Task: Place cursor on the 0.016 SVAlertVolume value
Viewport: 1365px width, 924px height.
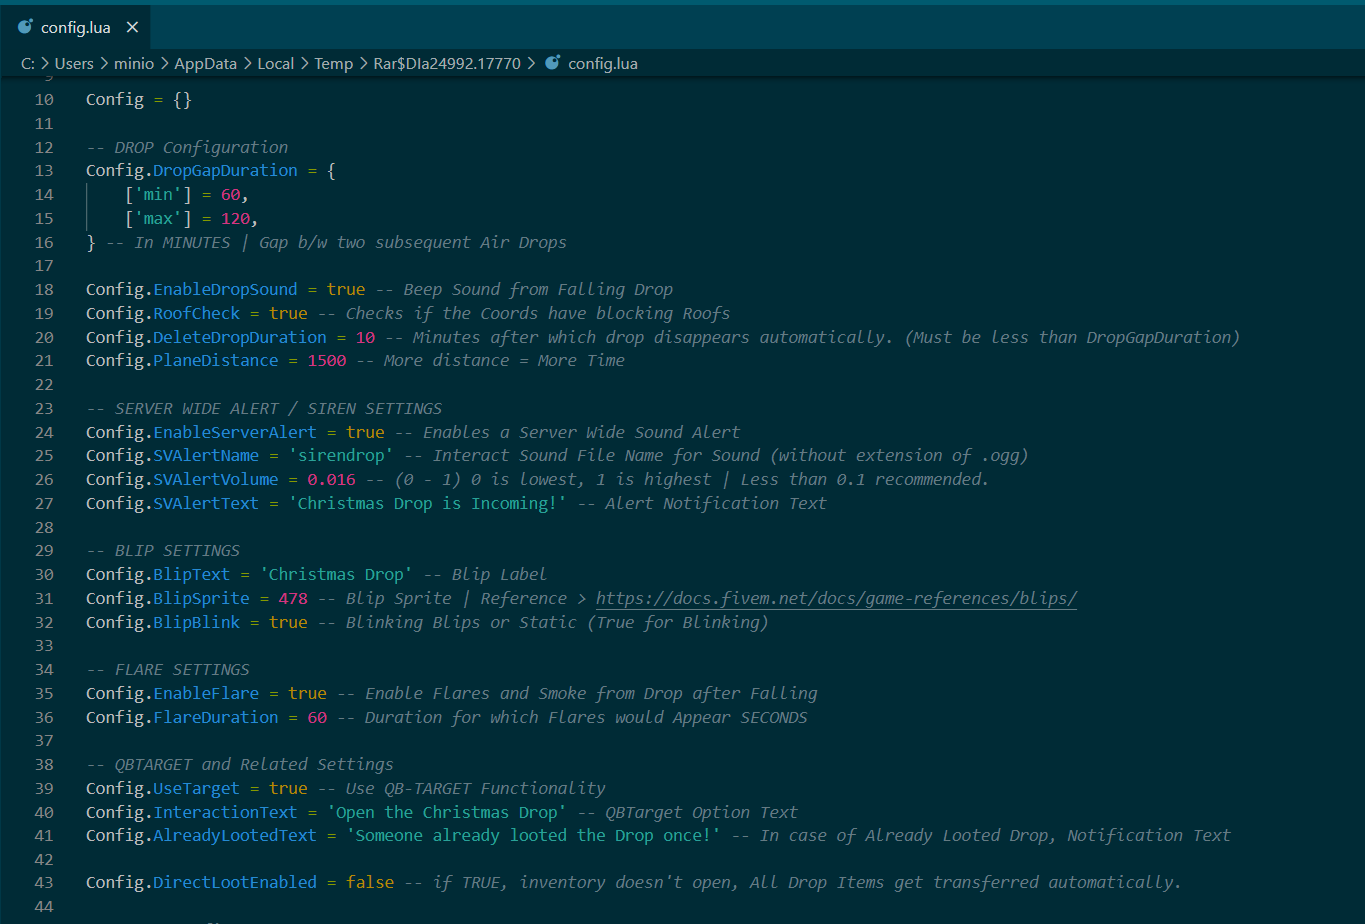Action: click(x=330, y=479)
